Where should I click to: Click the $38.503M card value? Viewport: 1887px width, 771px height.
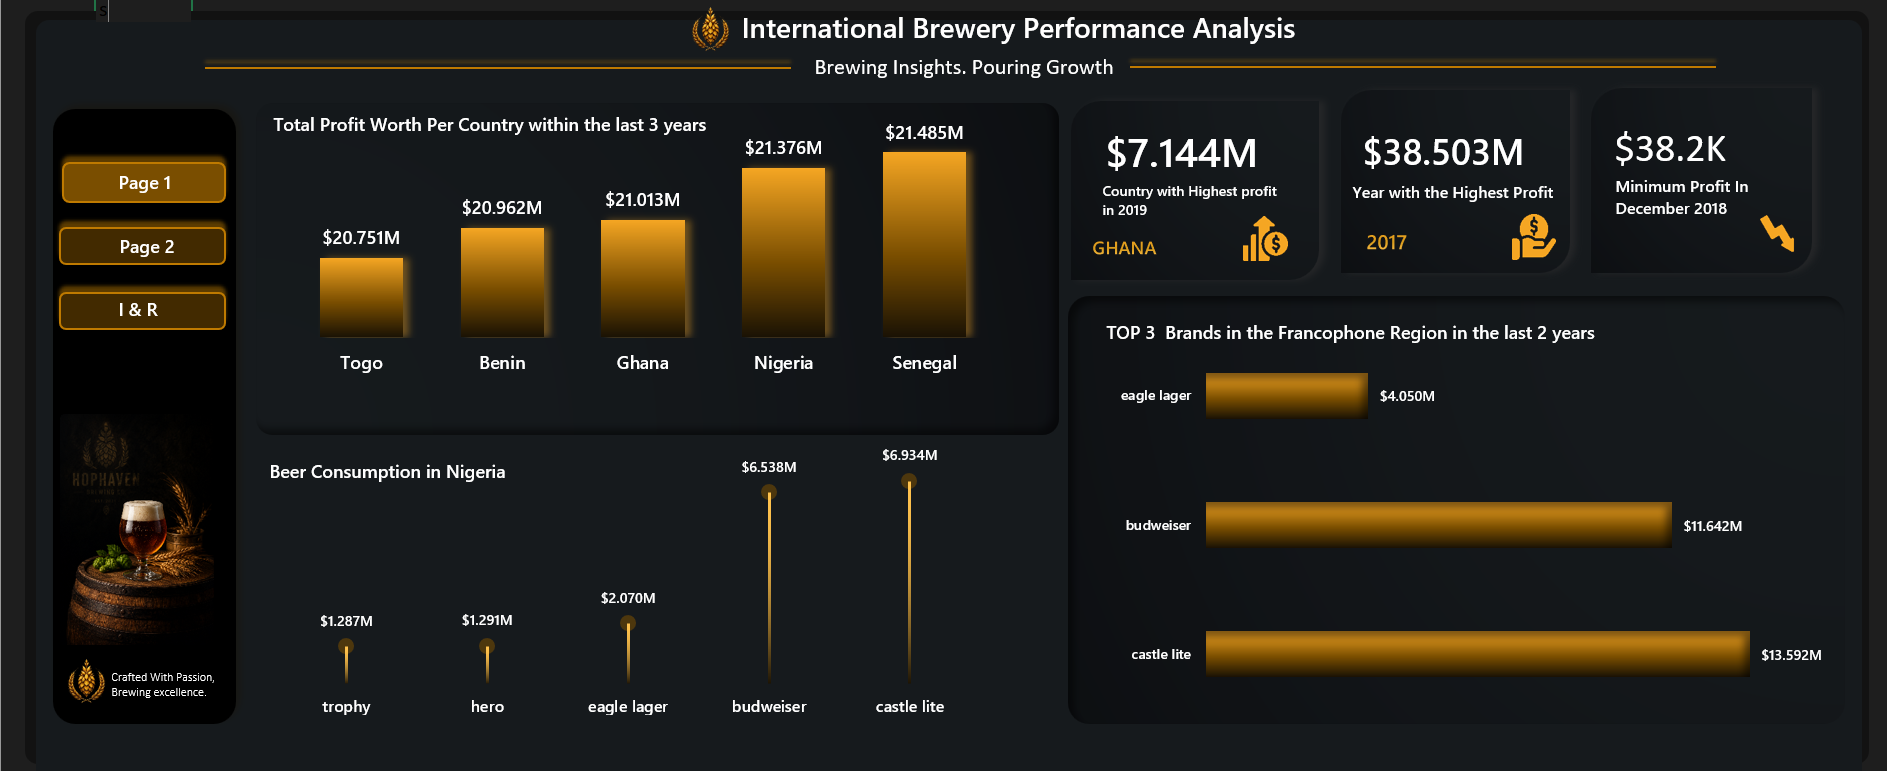tap(1443, 152)
